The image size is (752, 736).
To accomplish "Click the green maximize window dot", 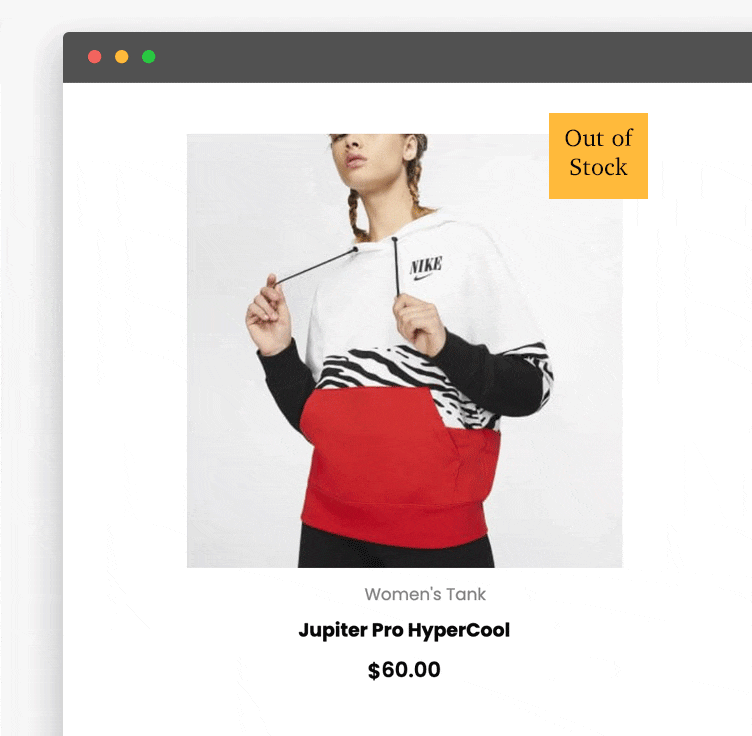I will click(x=149, y=57).
